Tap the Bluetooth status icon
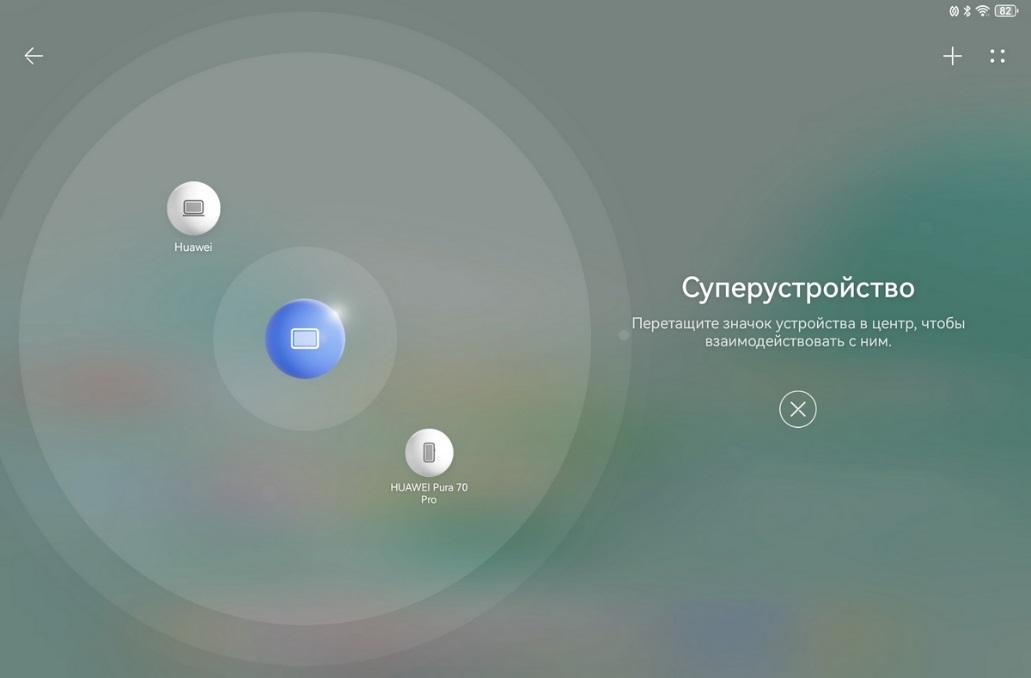1031x678 pixels. [967, 11]
